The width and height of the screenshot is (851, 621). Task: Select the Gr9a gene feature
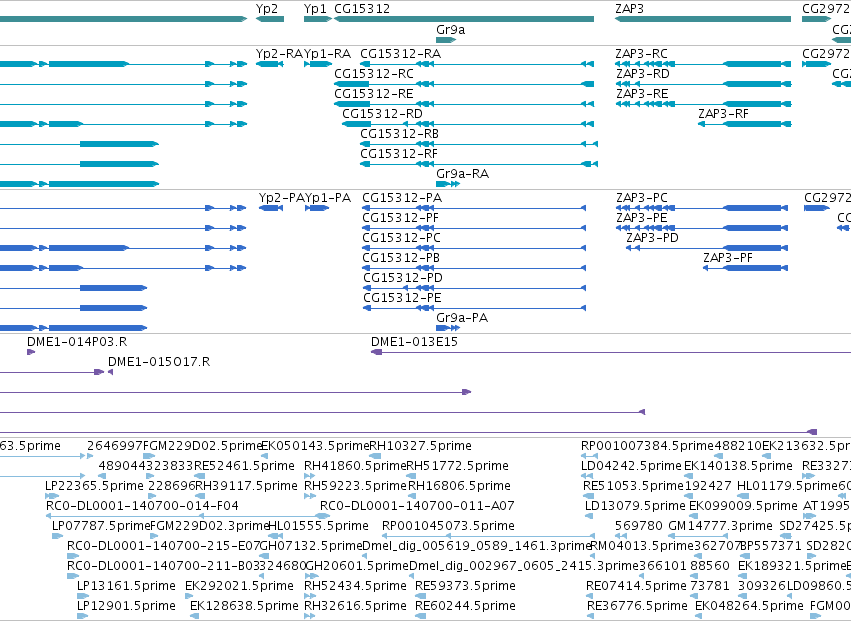446,40
